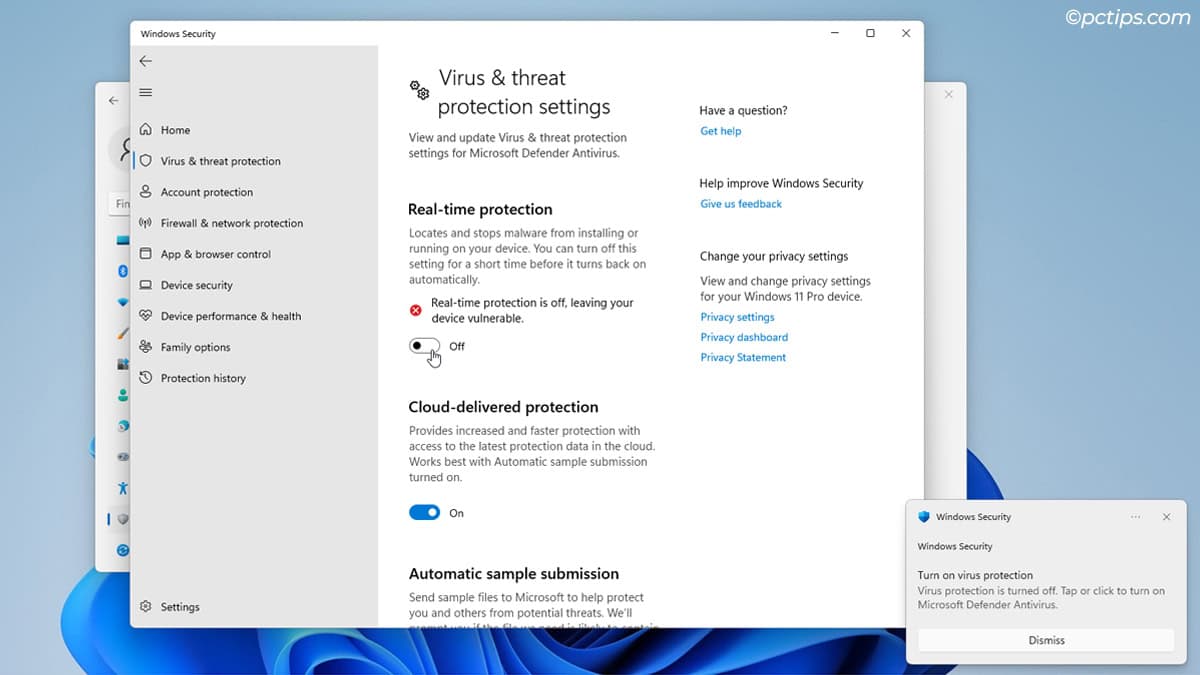This screenshot has width=1200, height=675.
Task: Click the Home icon in sidebar
Action: click(x=146, y=130)
